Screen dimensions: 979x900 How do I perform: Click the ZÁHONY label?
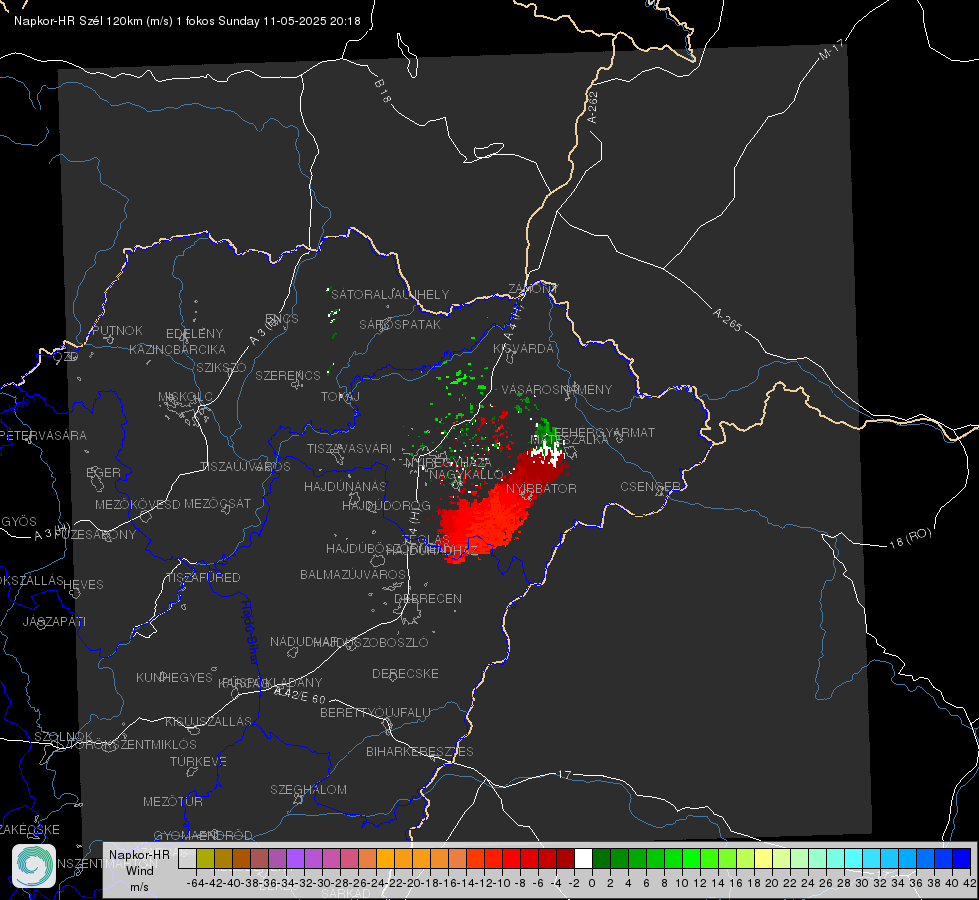point(533,289)
